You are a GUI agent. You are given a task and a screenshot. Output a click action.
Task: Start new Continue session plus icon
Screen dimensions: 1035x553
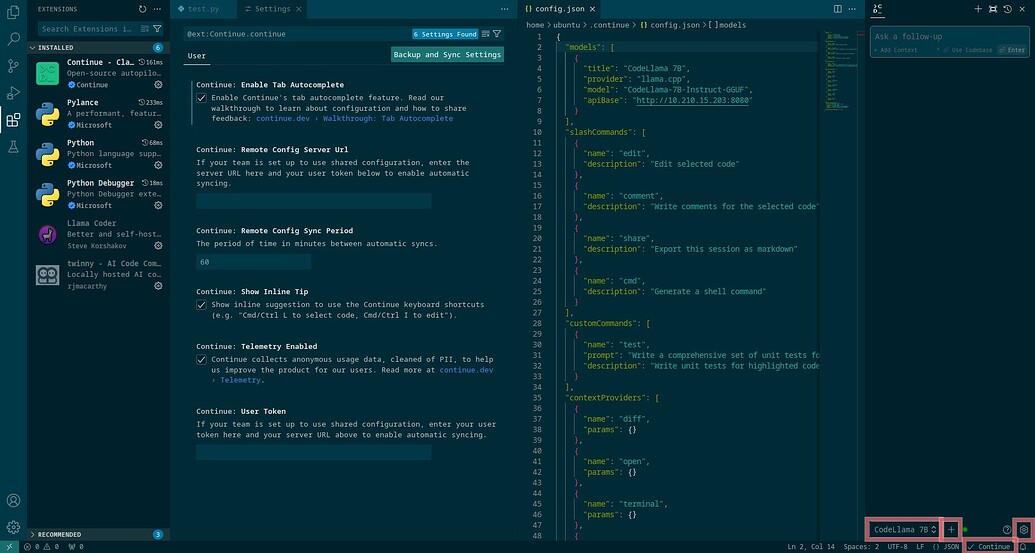tap(978, 9)
